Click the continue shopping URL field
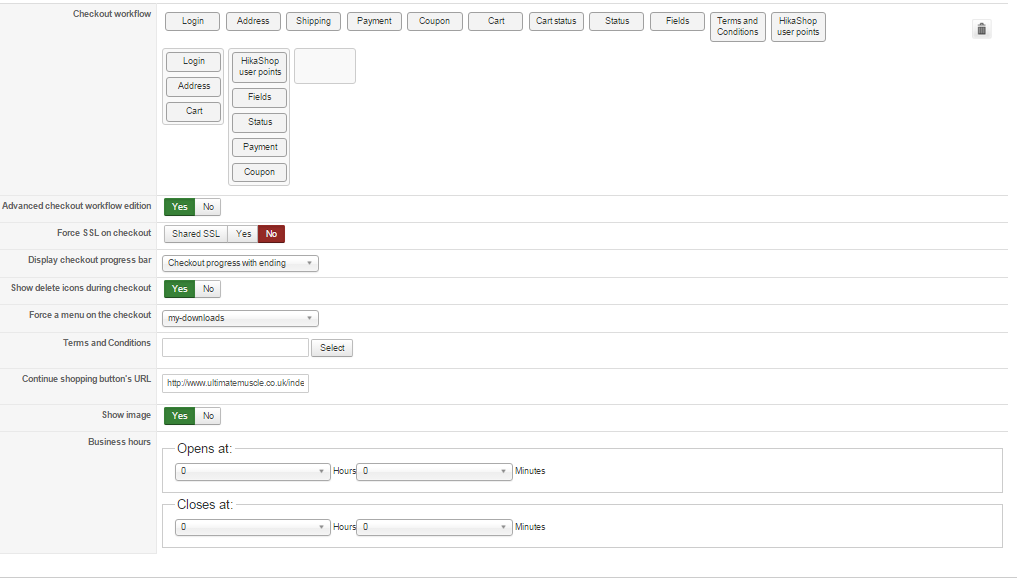This screenshot has height=583, width=1017. point(235,384)
